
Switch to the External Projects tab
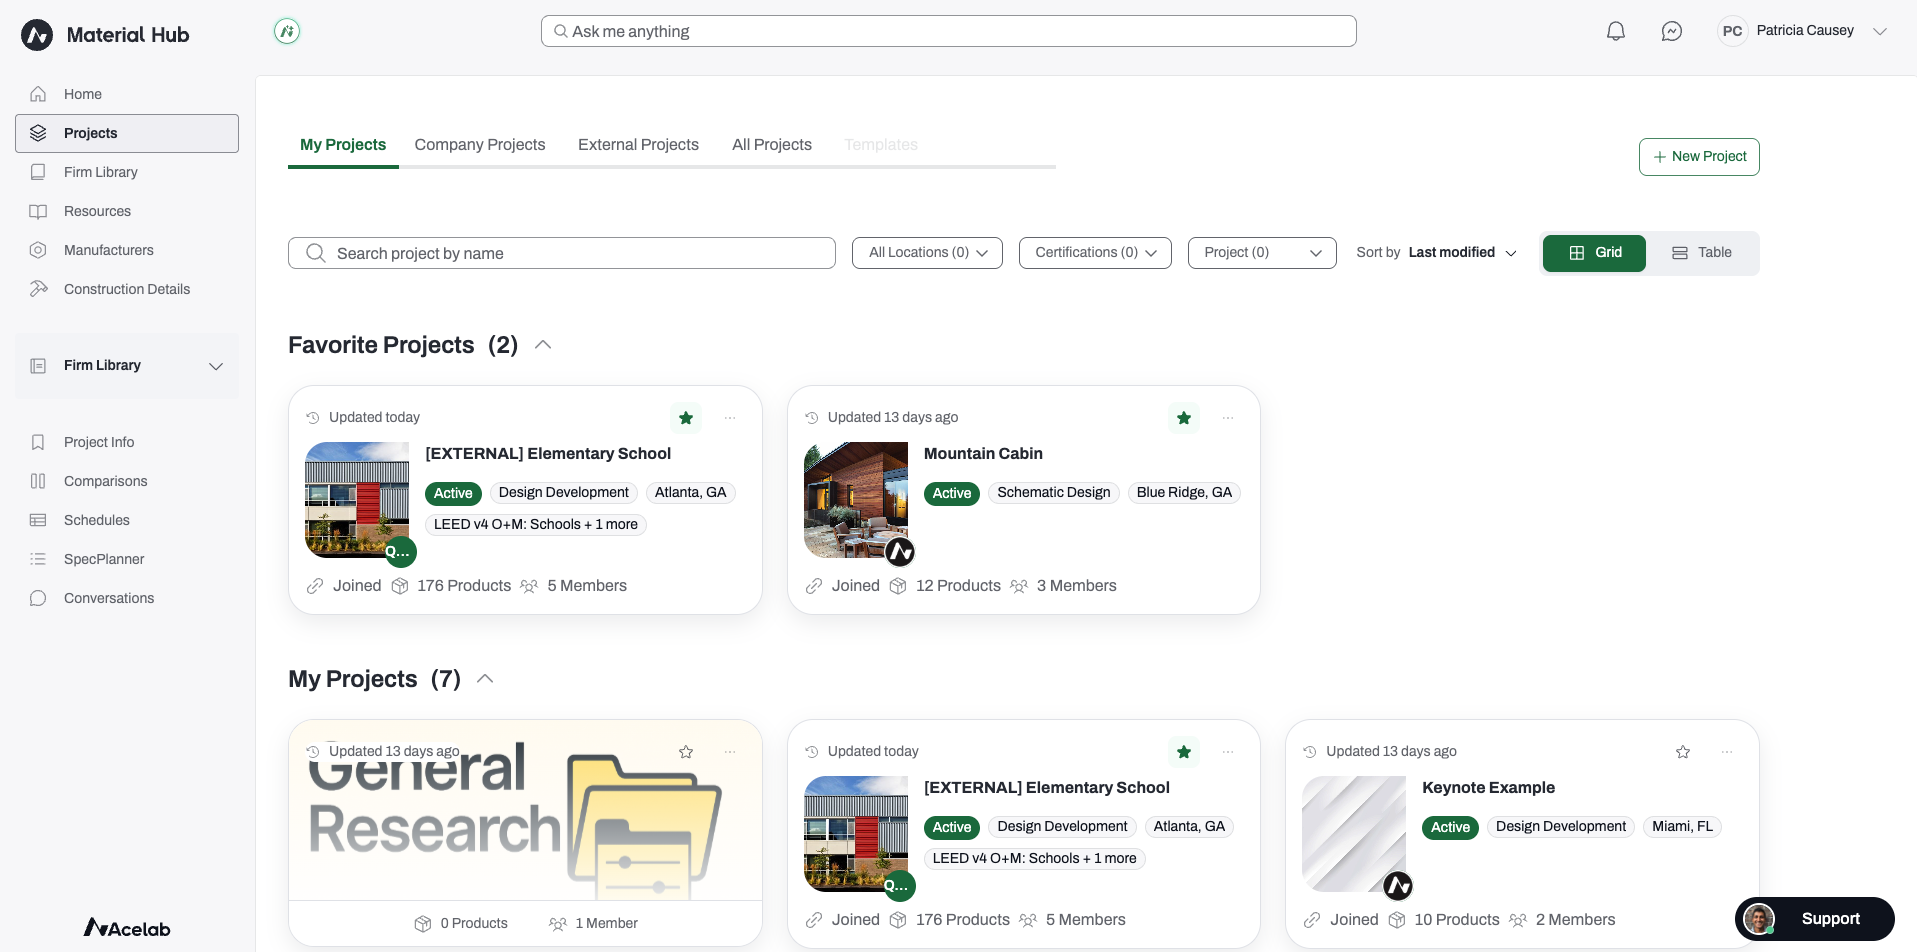coord(638,145)
